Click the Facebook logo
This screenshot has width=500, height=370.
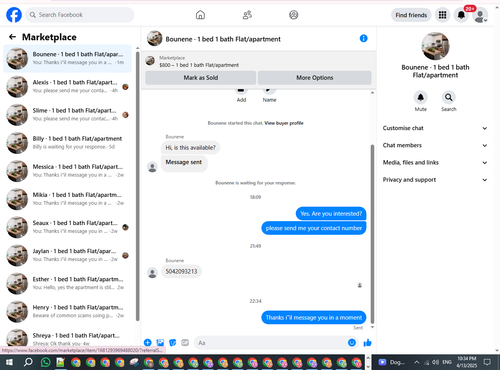(x=14, y=15)
